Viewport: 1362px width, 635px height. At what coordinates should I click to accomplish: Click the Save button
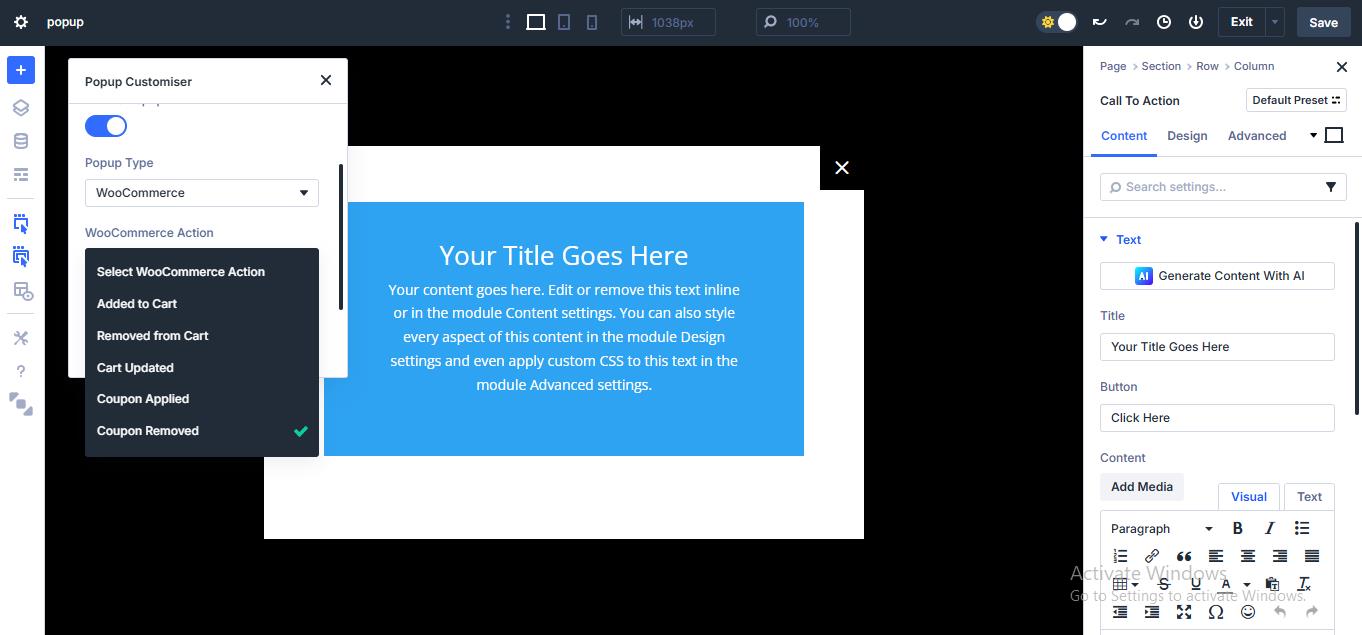pyautogui.click(x=1323, y=22)
